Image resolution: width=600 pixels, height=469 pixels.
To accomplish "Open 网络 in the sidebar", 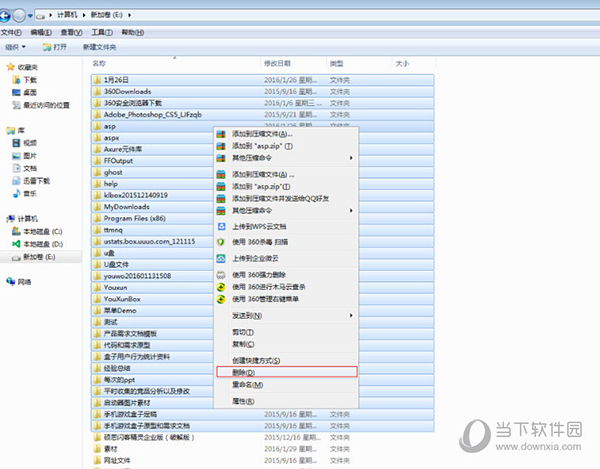I will pyautogui.click(x=19, y=282).
